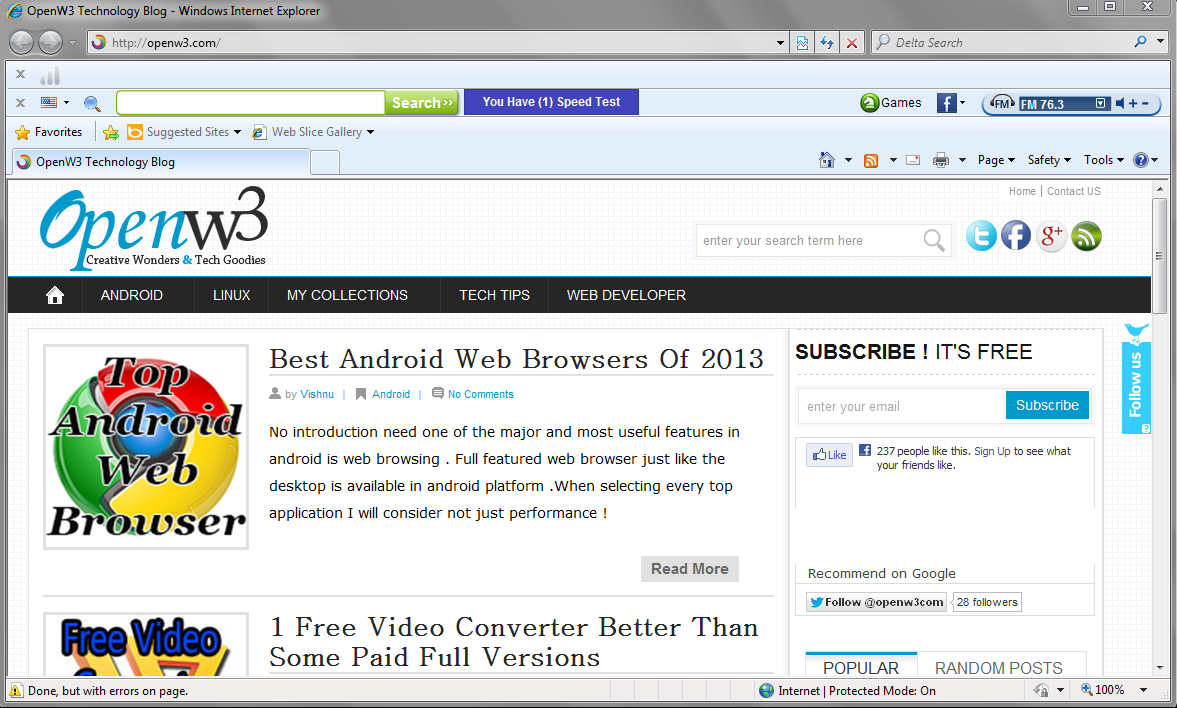The image size is (1177, 708).
Task: Open the Page menu dropdown
Action: 996,160
